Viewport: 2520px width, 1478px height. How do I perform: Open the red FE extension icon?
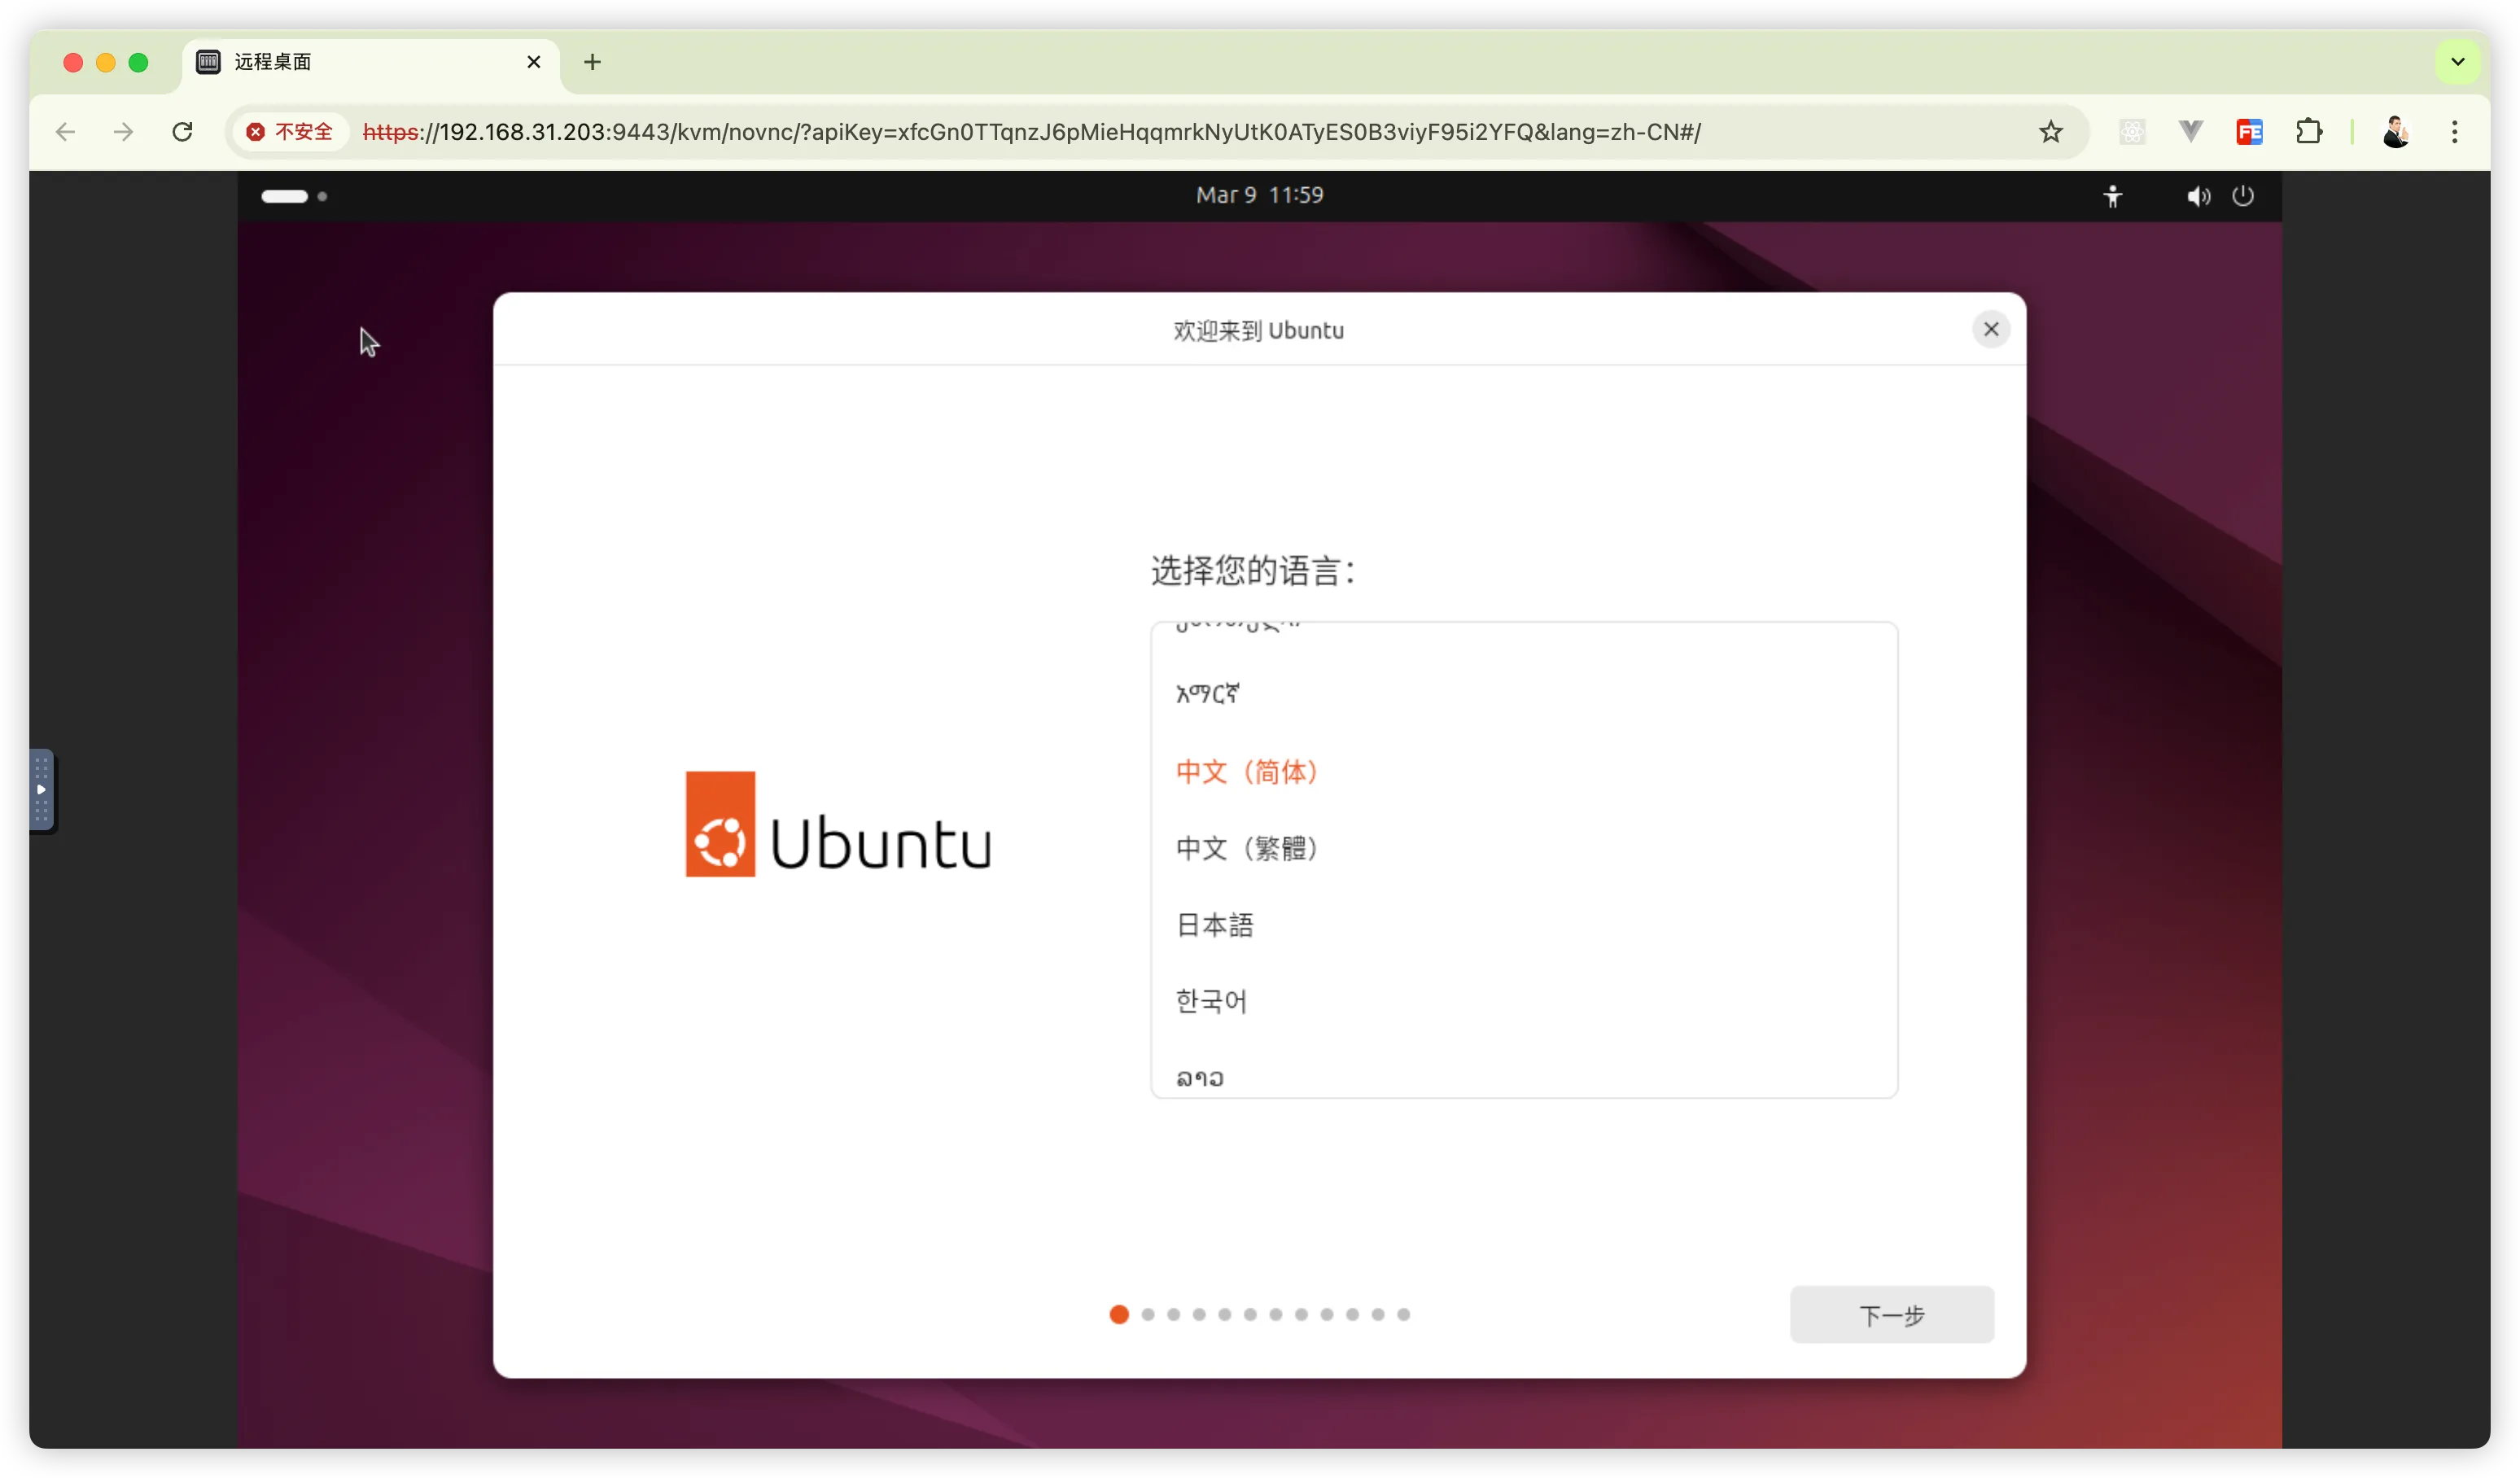click(x=2249, y=132)
